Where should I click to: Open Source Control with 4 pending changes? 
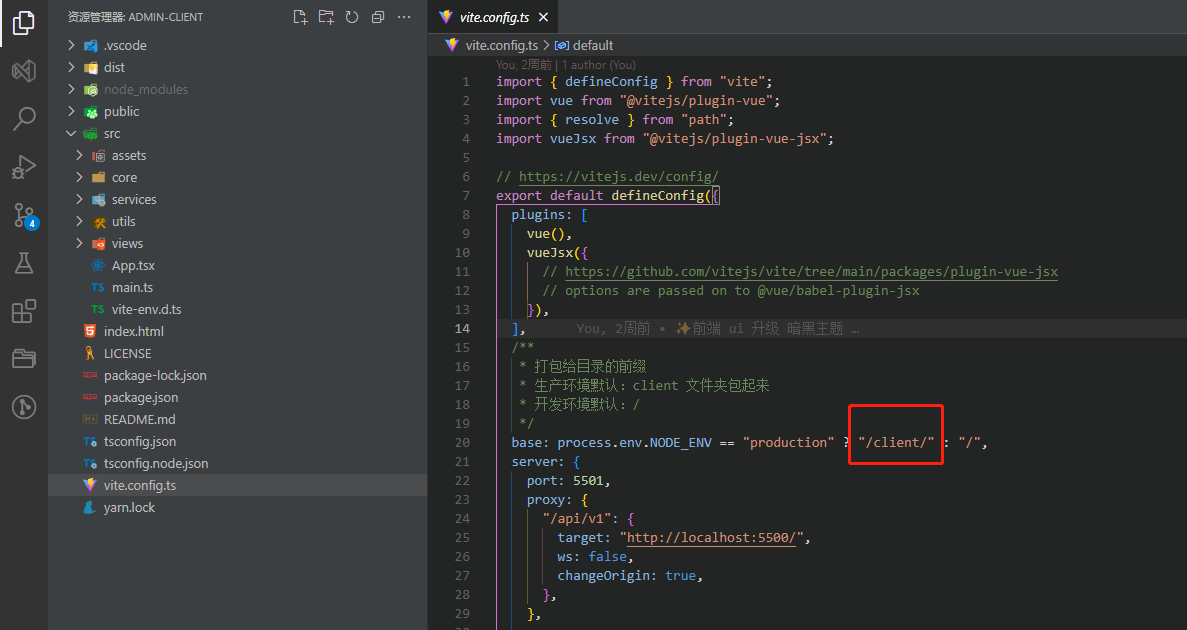tap(24, 215)
